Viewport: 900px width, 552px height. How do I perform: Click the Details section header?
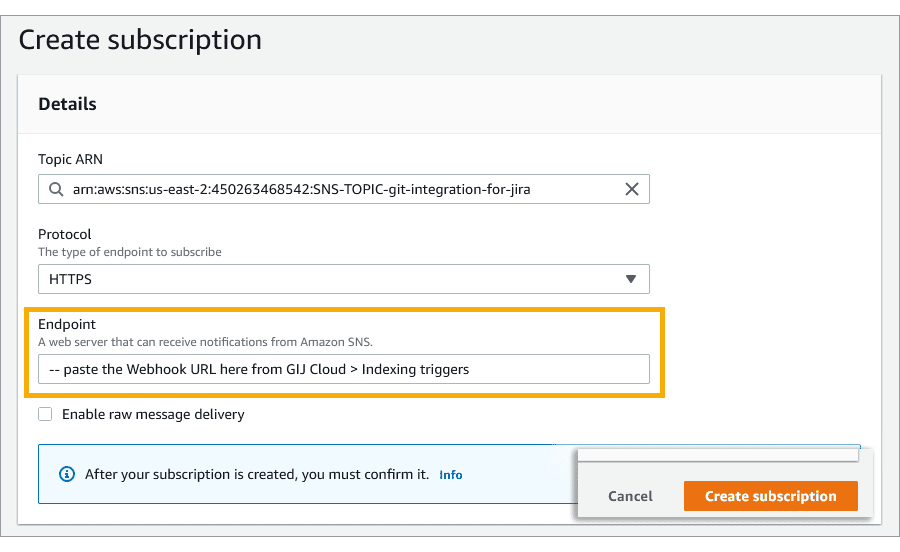(x=67, y=104)
